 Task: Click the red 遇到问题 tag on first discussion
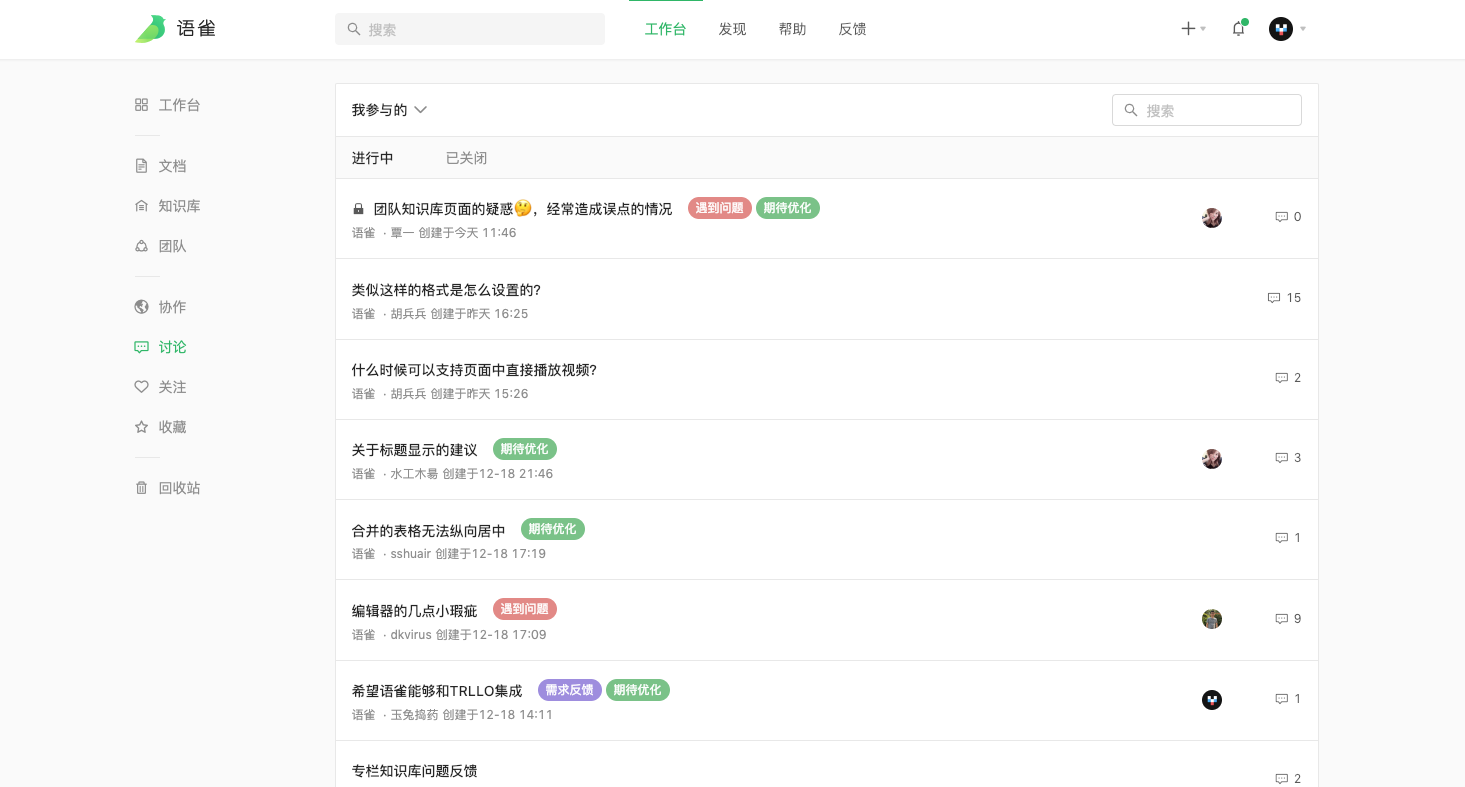tap(719, 208)
